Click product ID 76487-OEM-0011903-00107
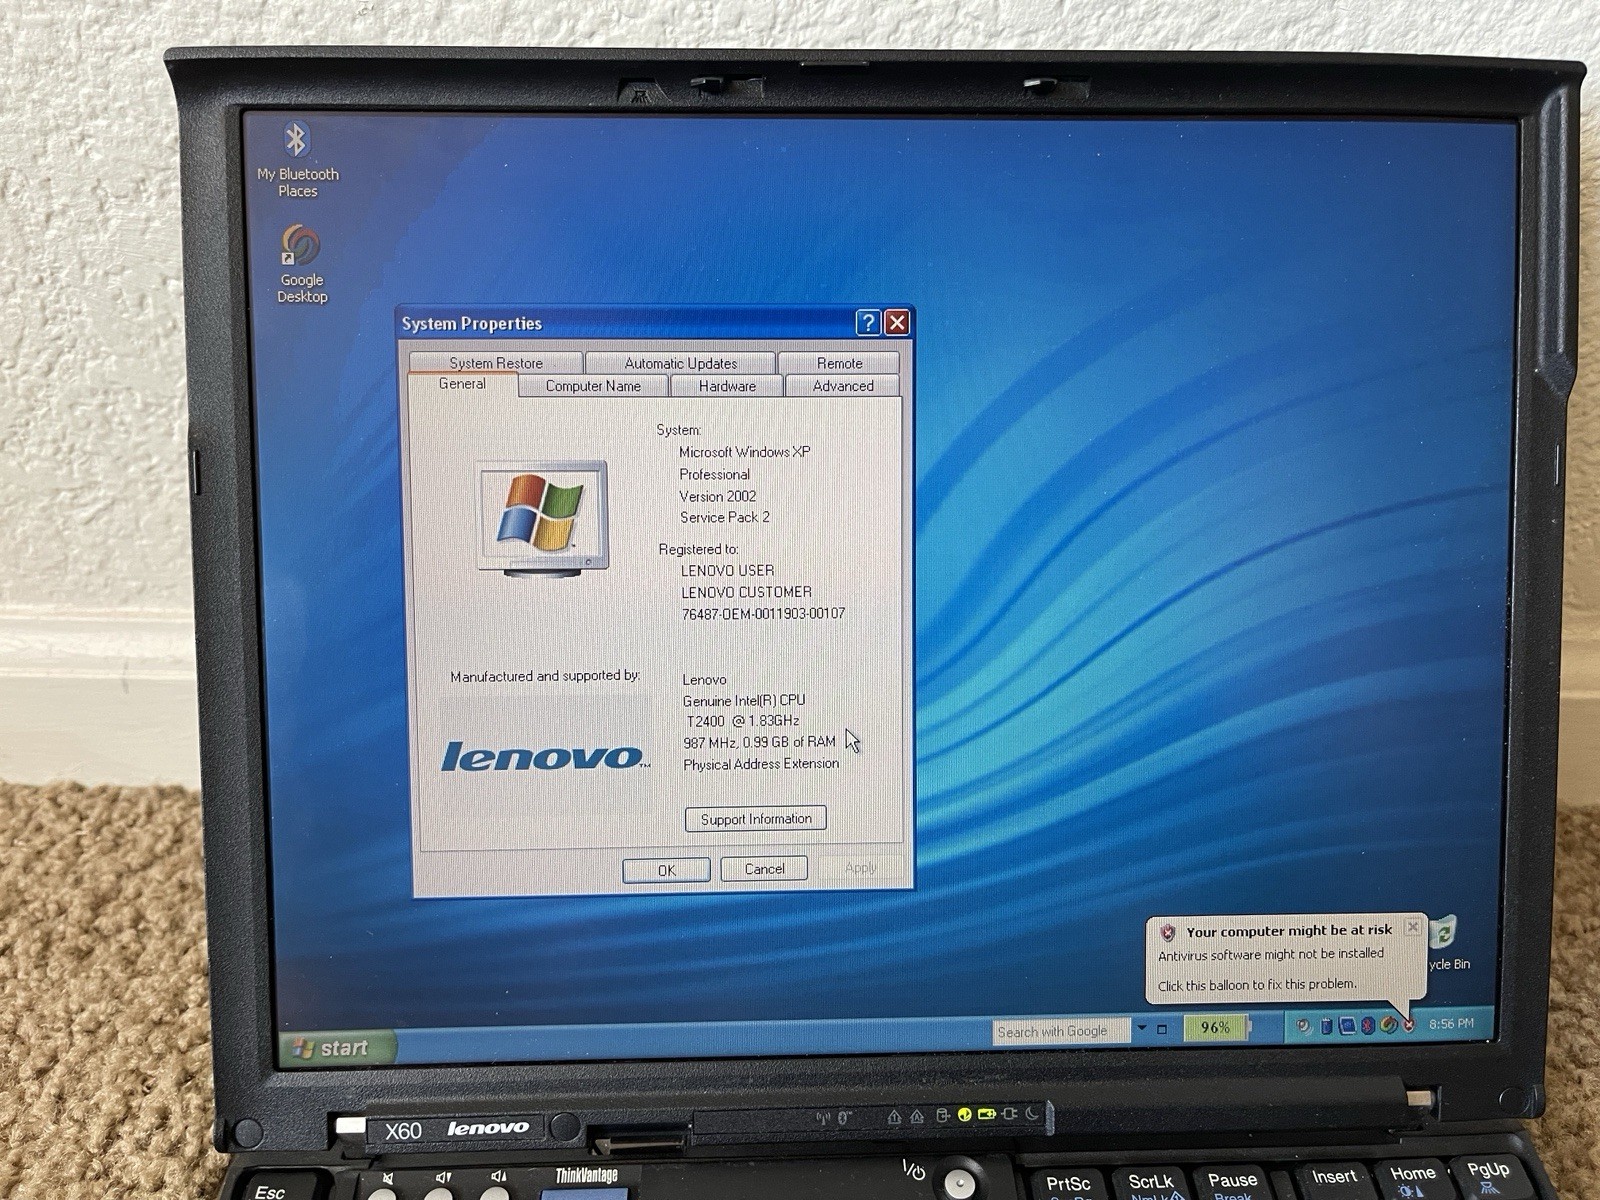1600x1200 pixels. 763,614
